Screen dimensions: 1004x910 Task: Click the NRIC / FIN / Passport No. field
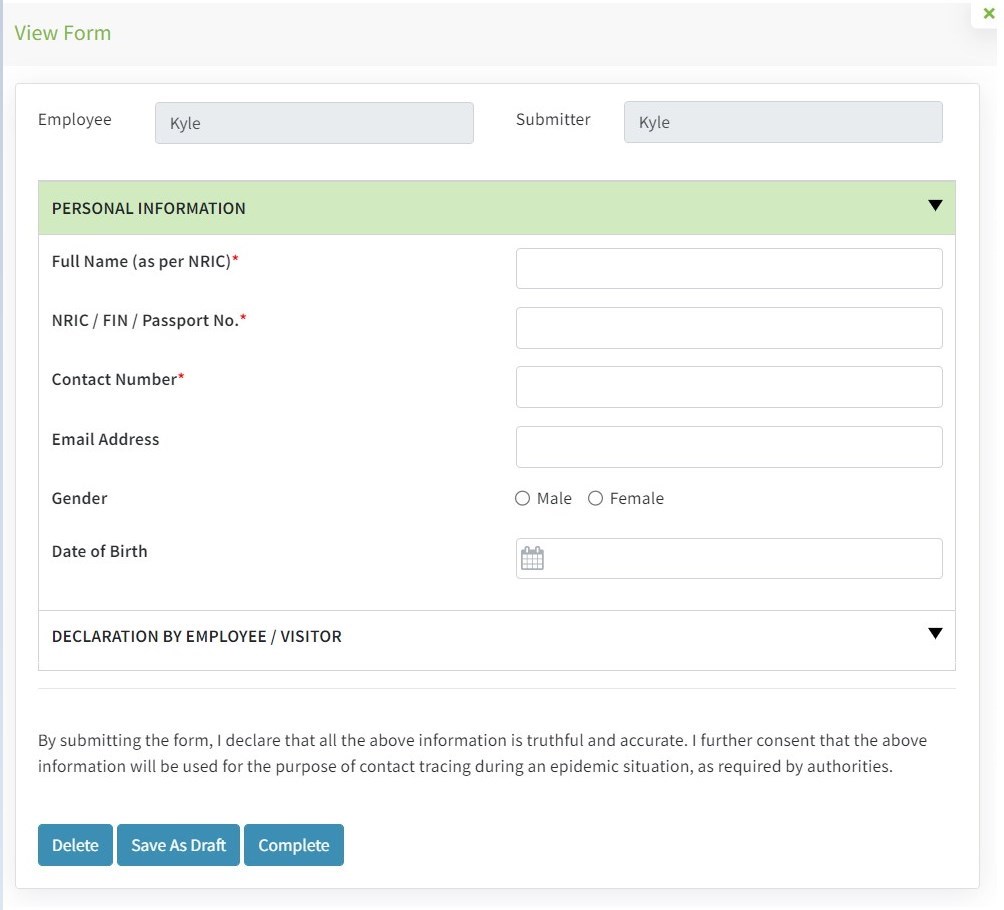729,328
